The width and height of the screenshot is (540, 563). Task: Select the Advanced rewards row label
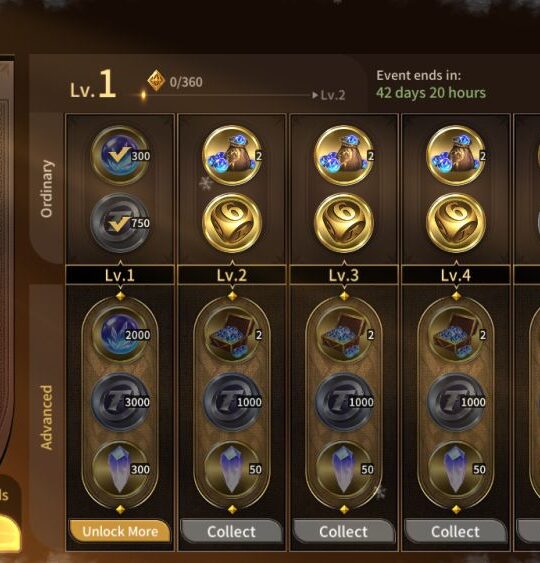tap(47, 417)
